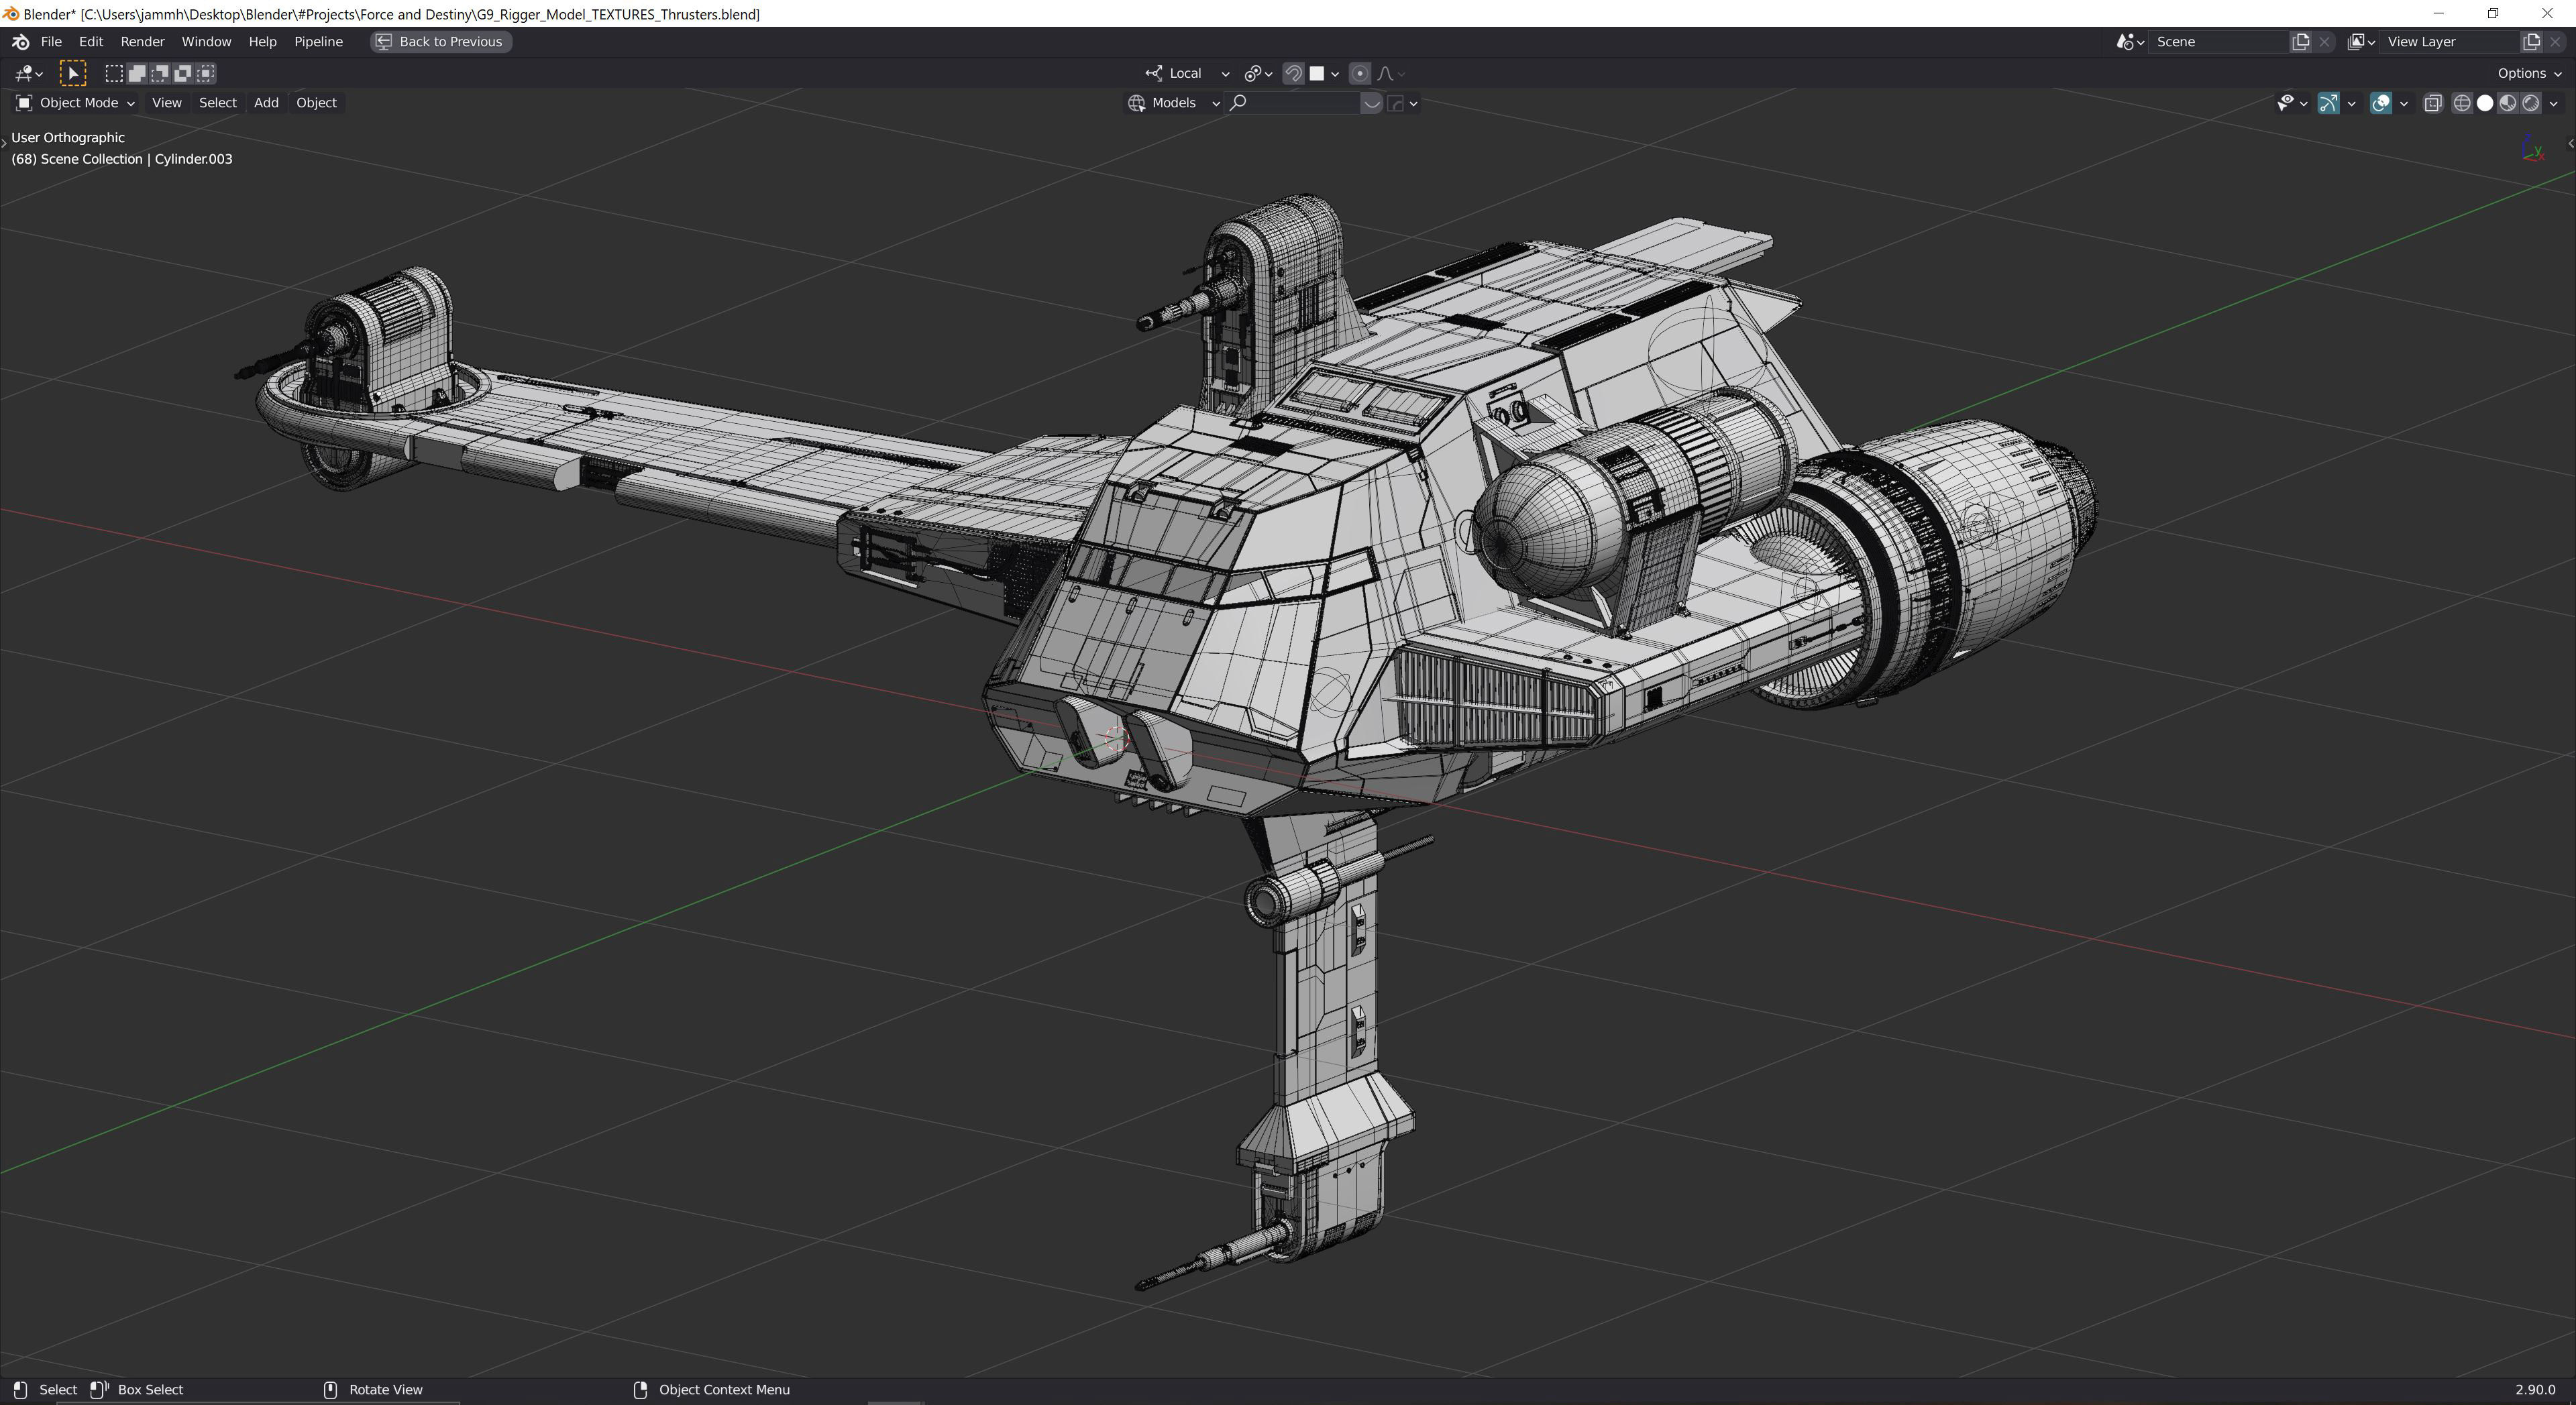Screen dimensions: 2576x1405
Task: Open the Render menu
Action: 142,42
